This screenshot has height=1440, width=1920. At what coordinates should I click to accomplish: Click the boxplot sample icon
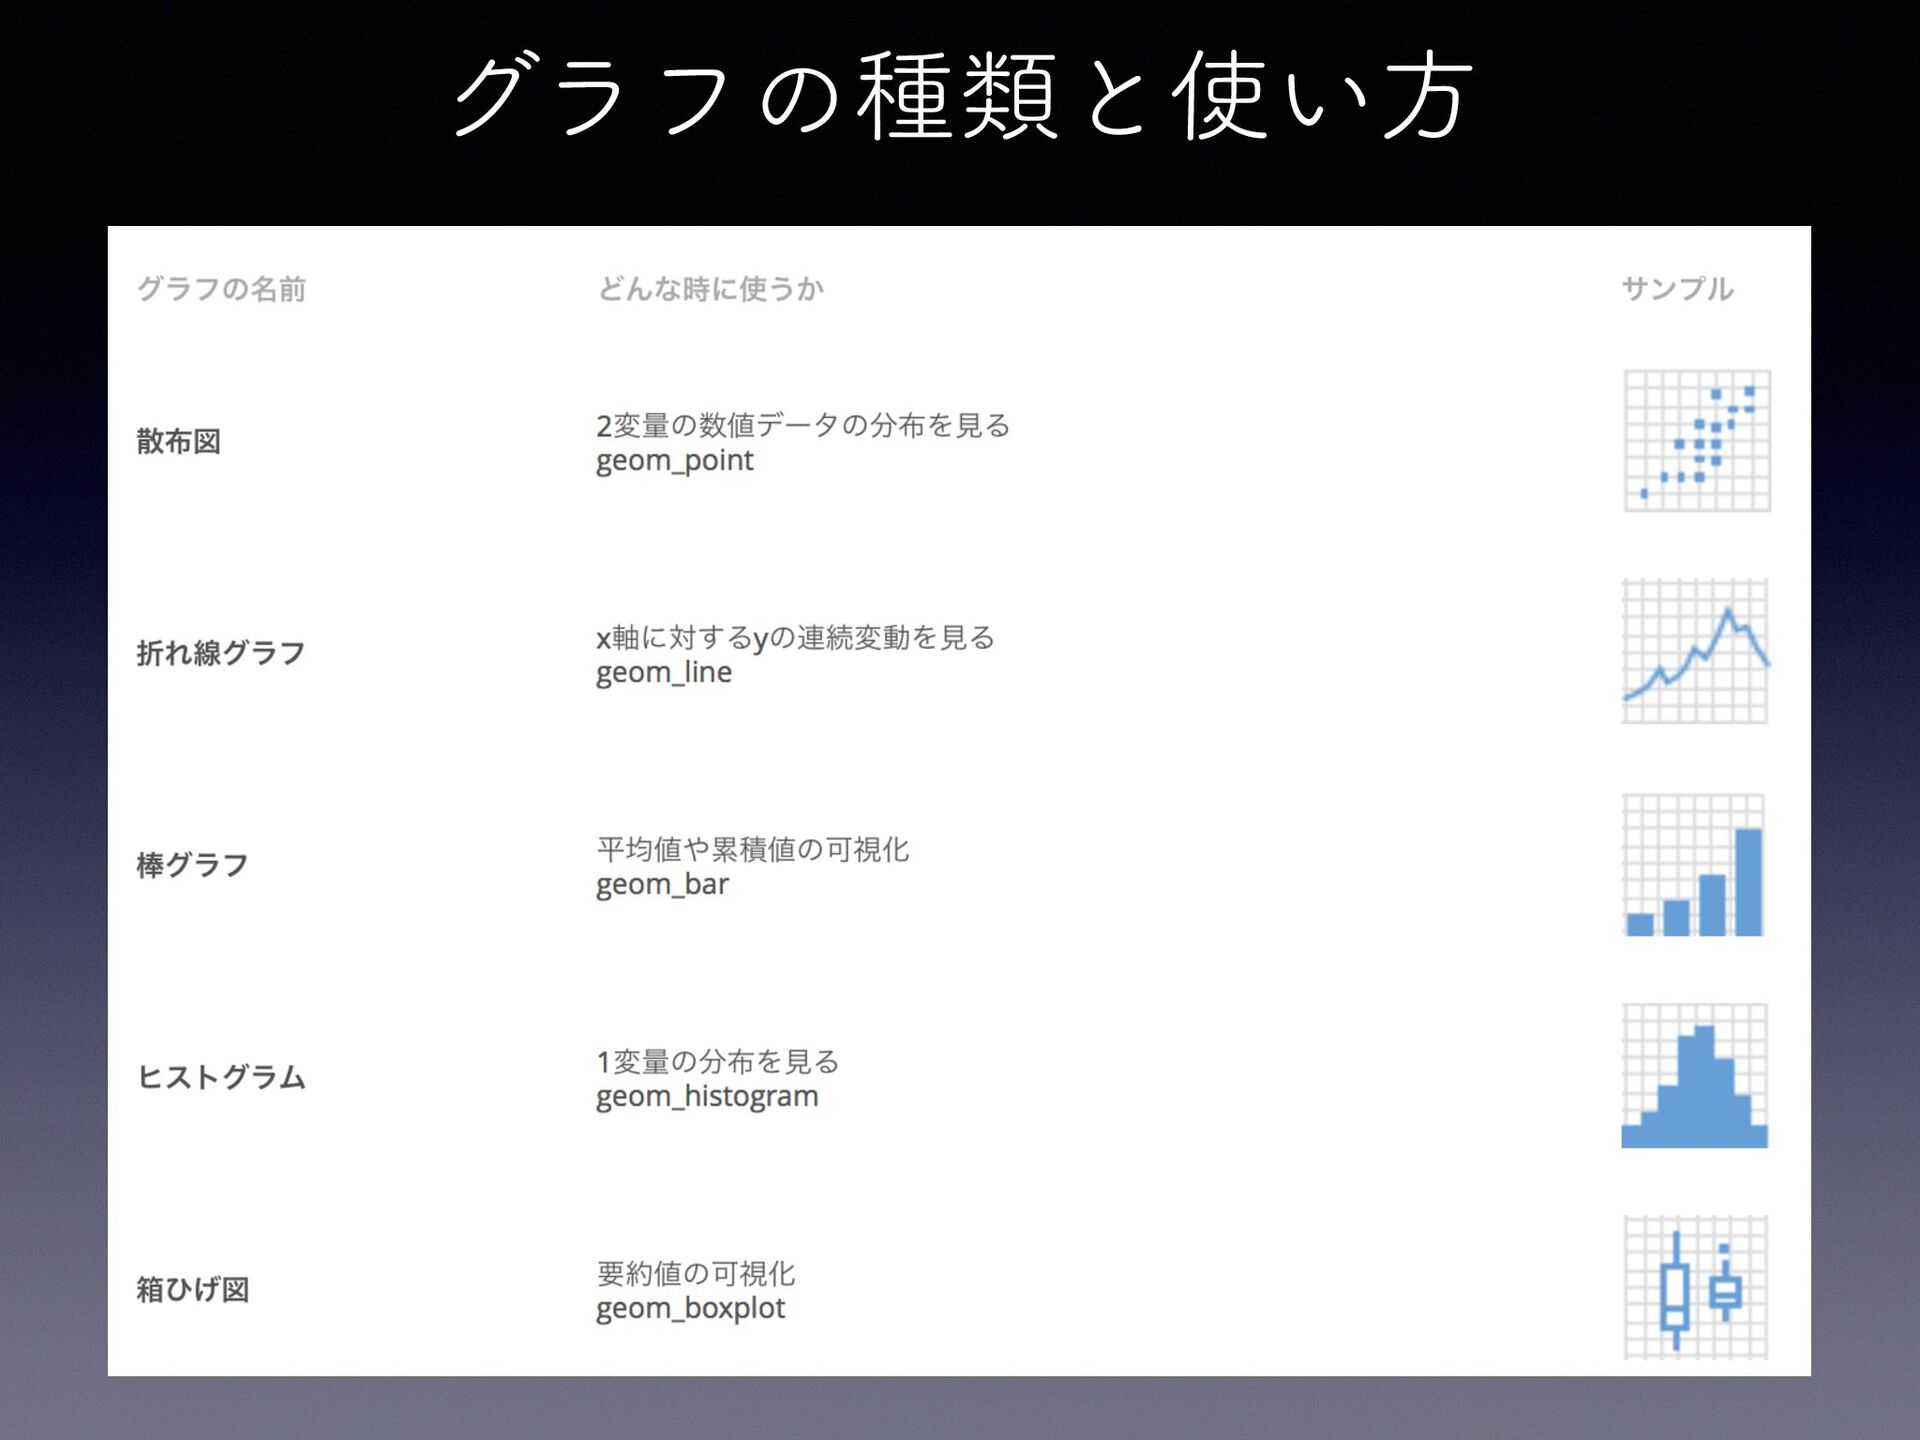(x=1695, y=1287)
